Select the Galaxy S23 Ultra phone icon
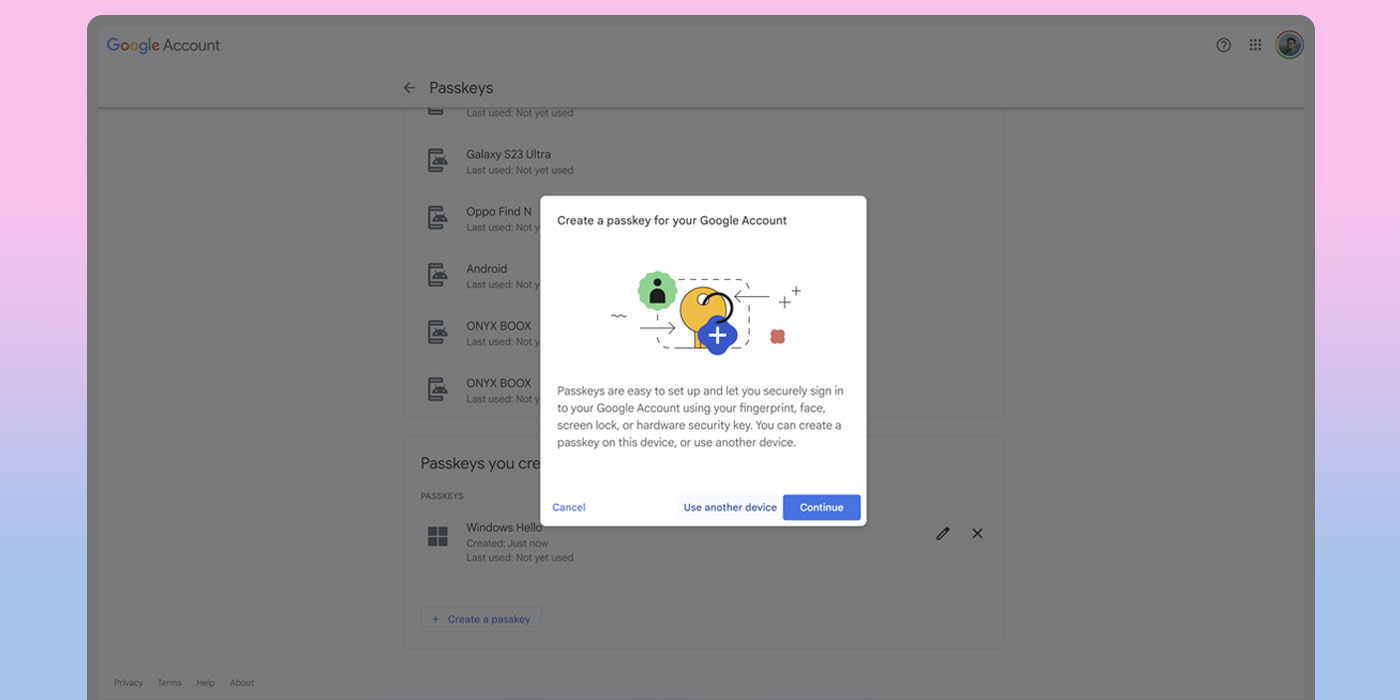 click(x=437, y=160)
